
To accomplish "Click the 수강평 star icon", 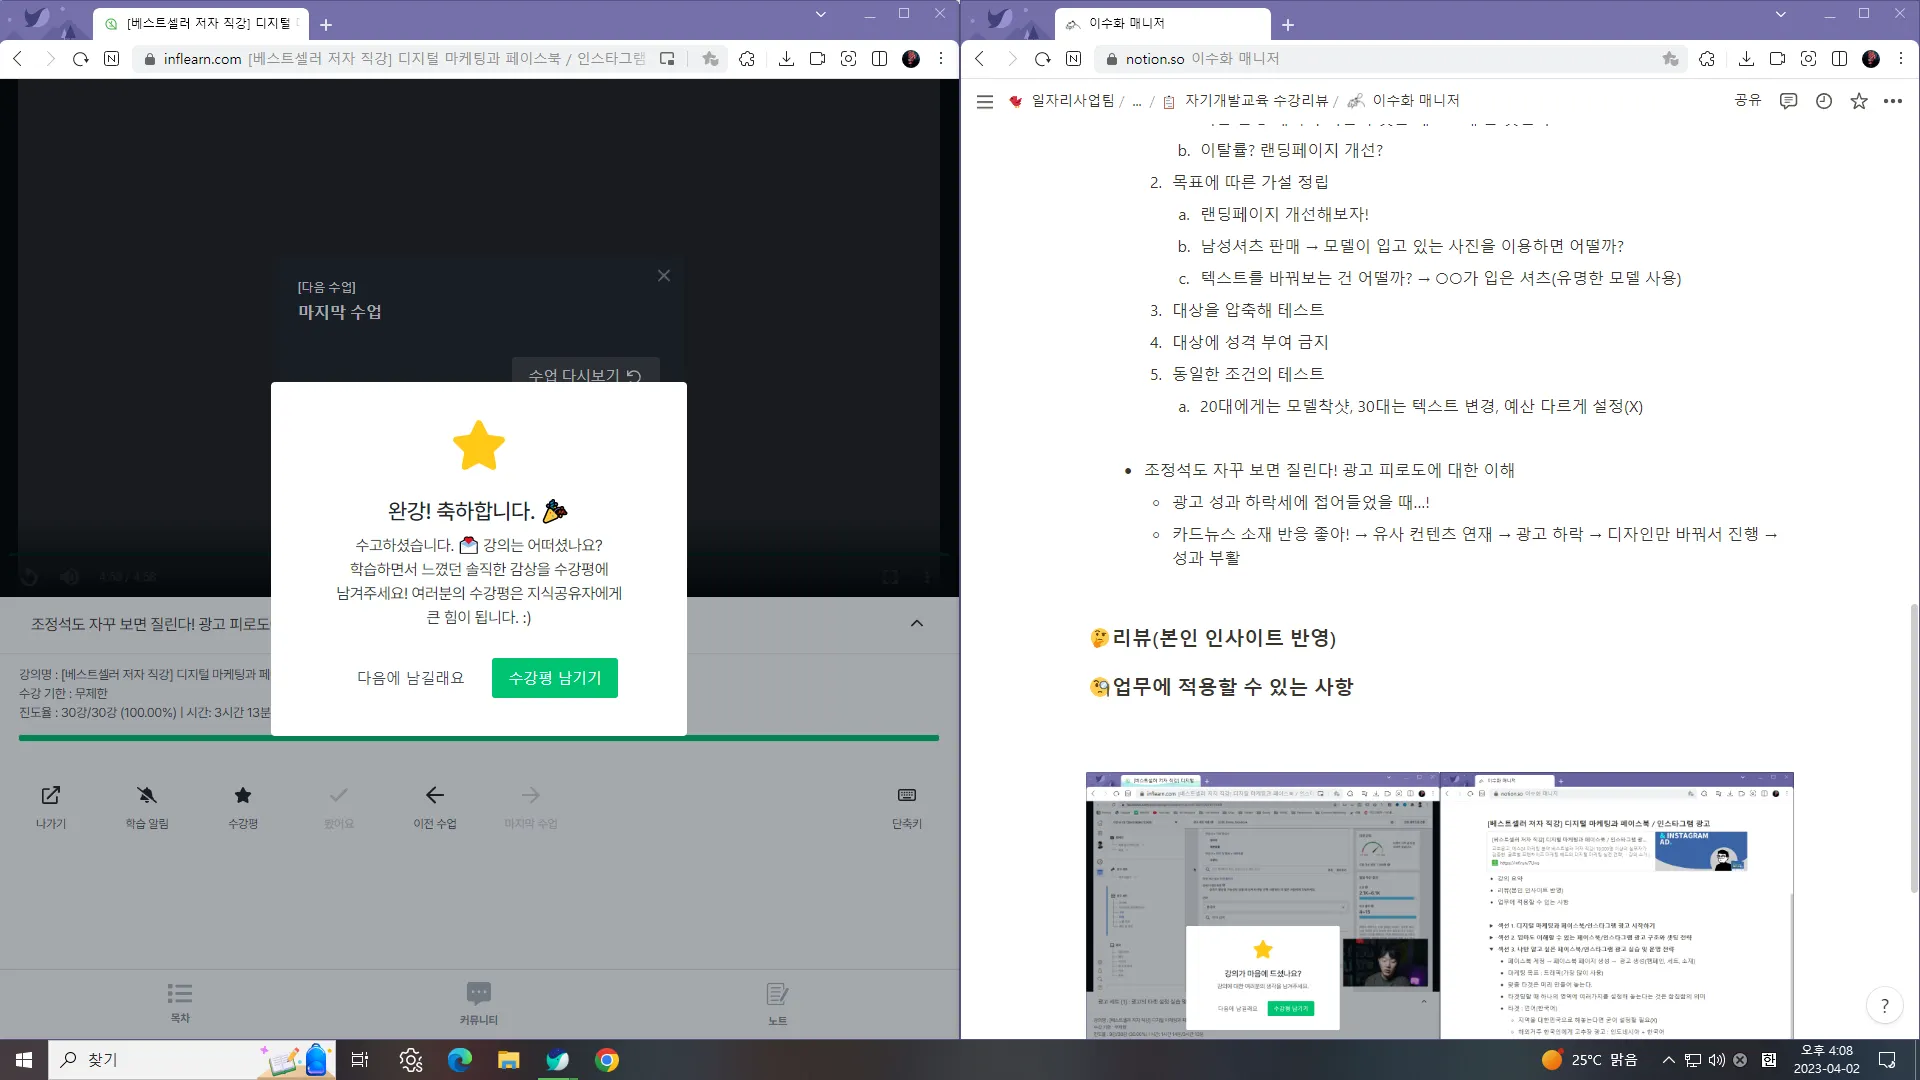I will point(242,795).
